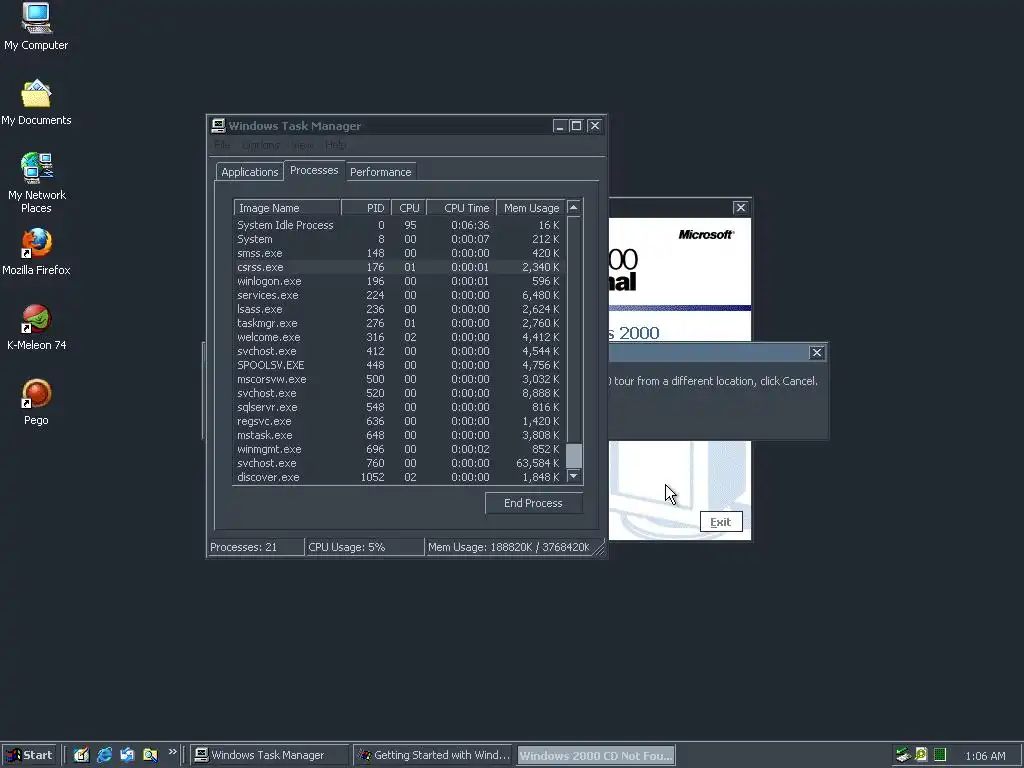Select the SPOOLSV.EXE process row
The image size is (1024, 768).
(399, 365)
